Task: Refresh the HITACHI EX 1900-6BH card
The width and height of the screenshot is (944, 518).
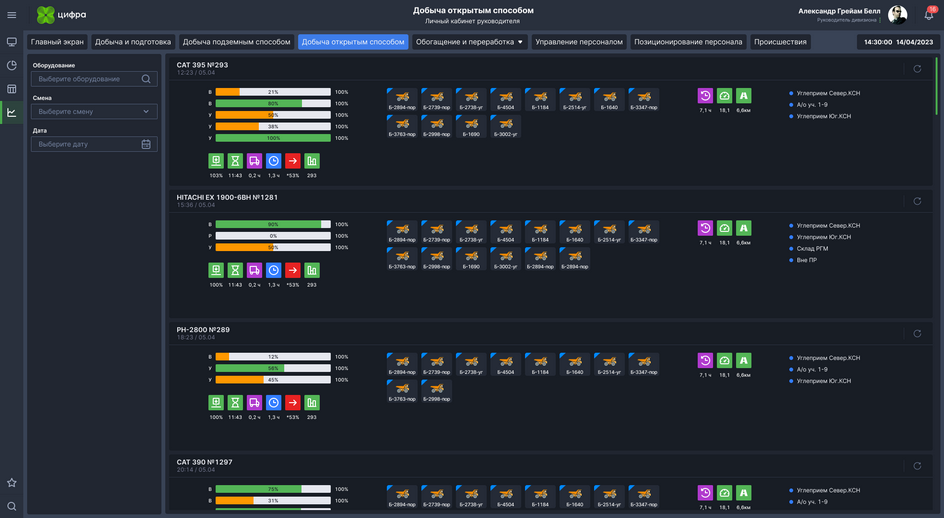Action: pyautogui.click(x=917, y=201)
